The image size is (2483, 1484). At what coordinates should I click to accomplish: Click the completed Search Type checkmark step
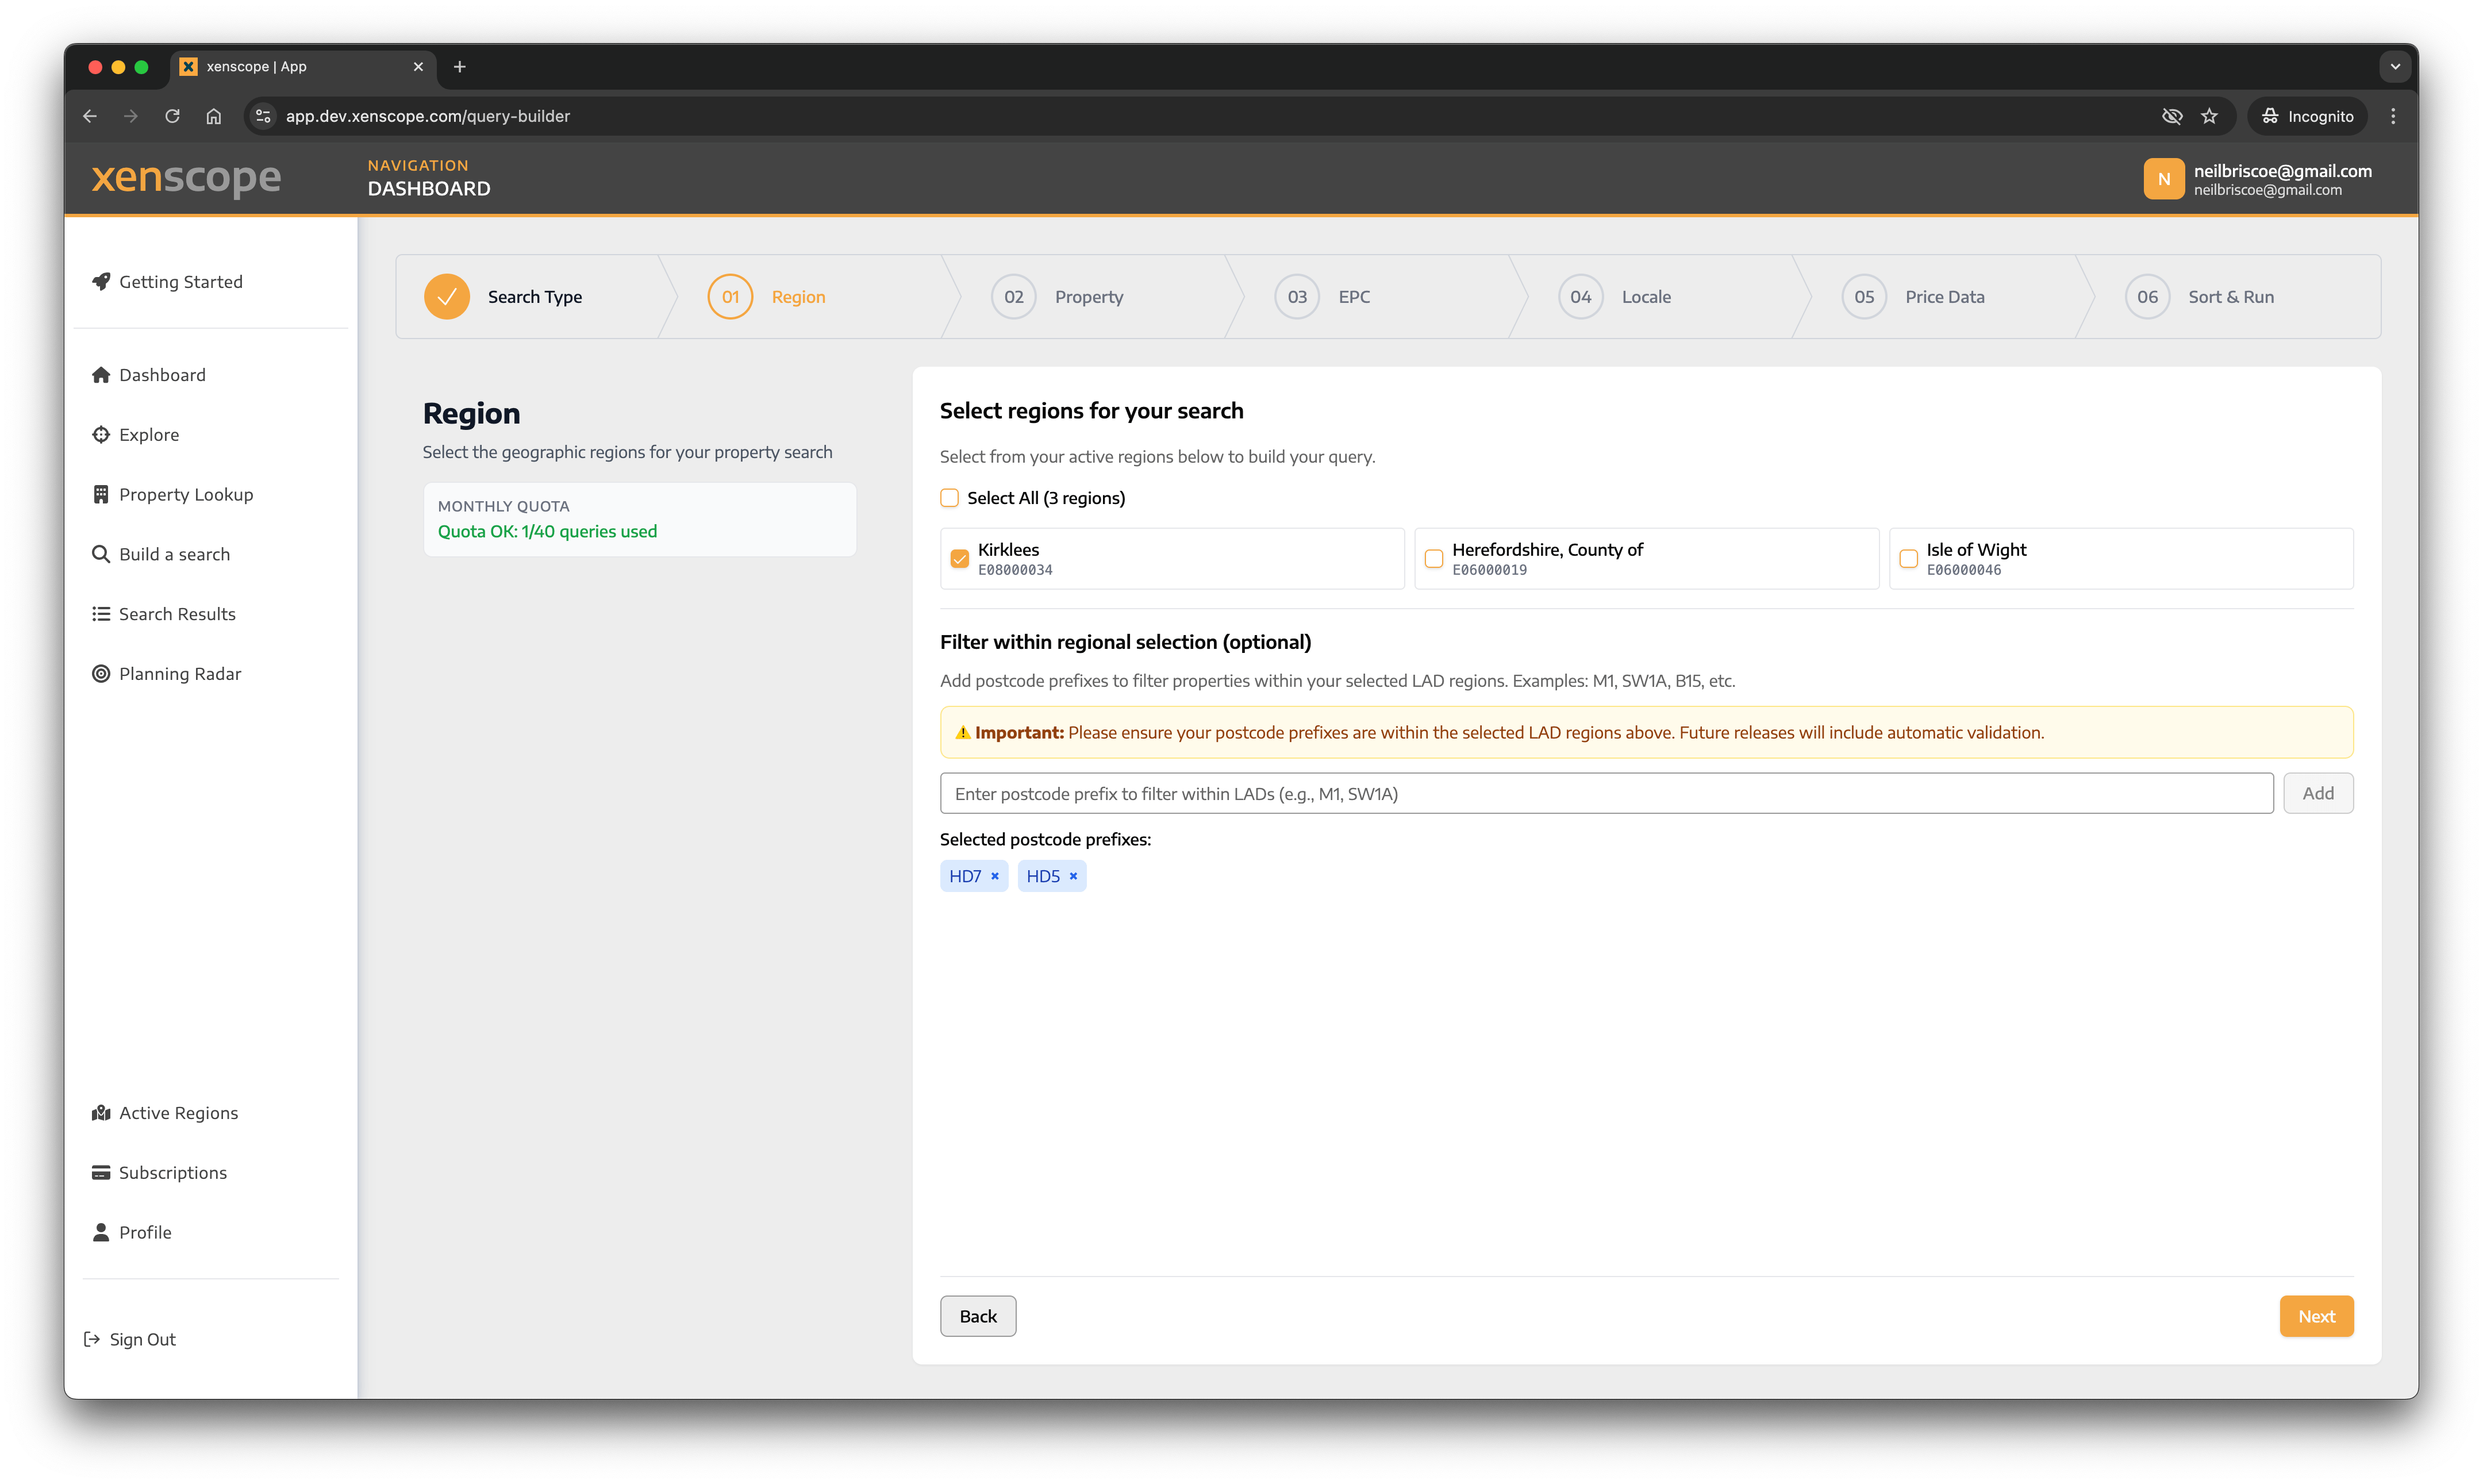[x=447, y=297]
